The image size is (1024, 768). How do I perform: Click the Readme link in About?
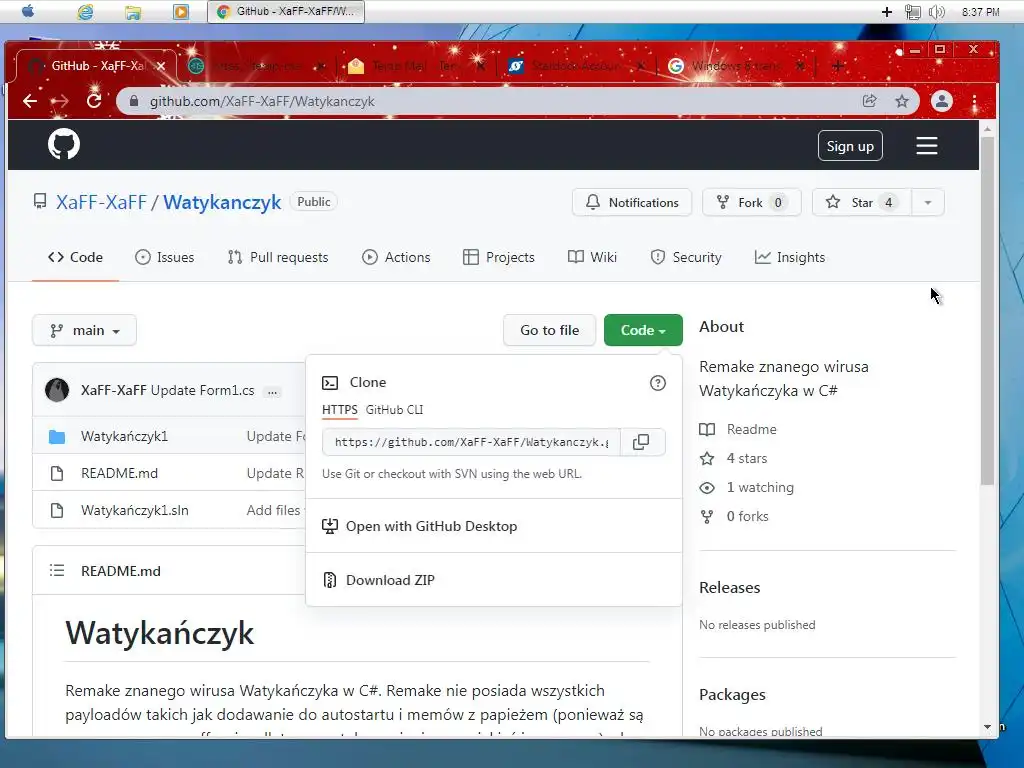pyautogui.click(x=752, y=430)
